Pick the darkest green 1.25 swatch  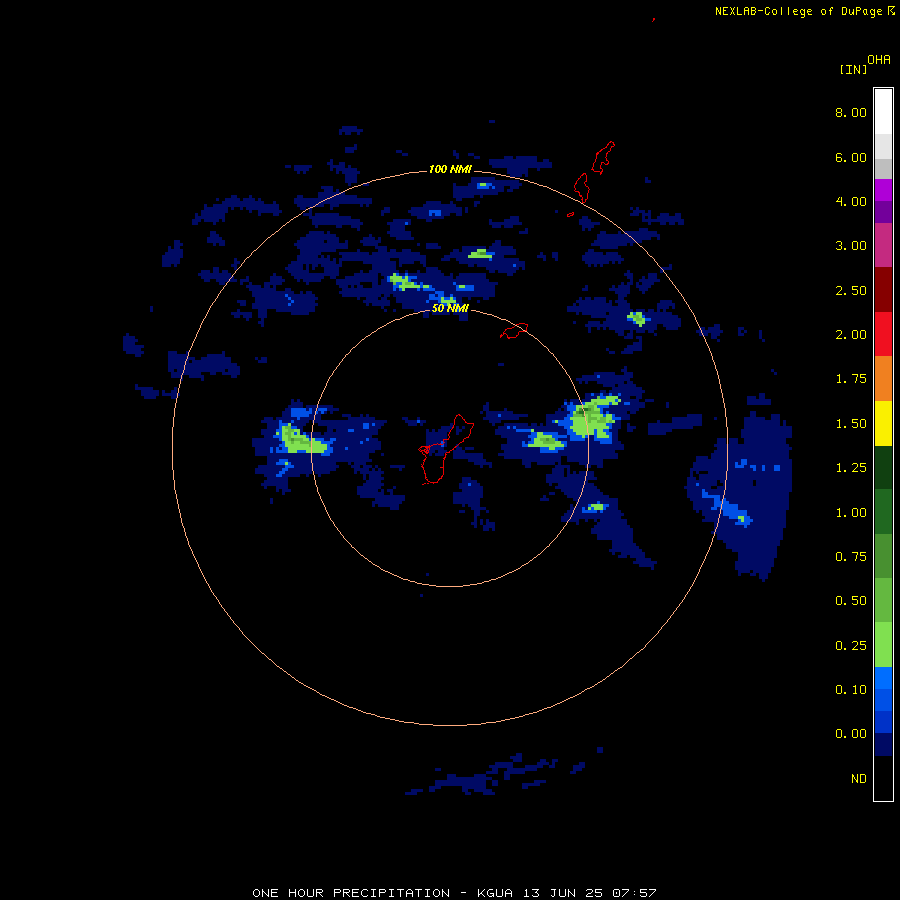pyautogui.click(x=883, y=467)
